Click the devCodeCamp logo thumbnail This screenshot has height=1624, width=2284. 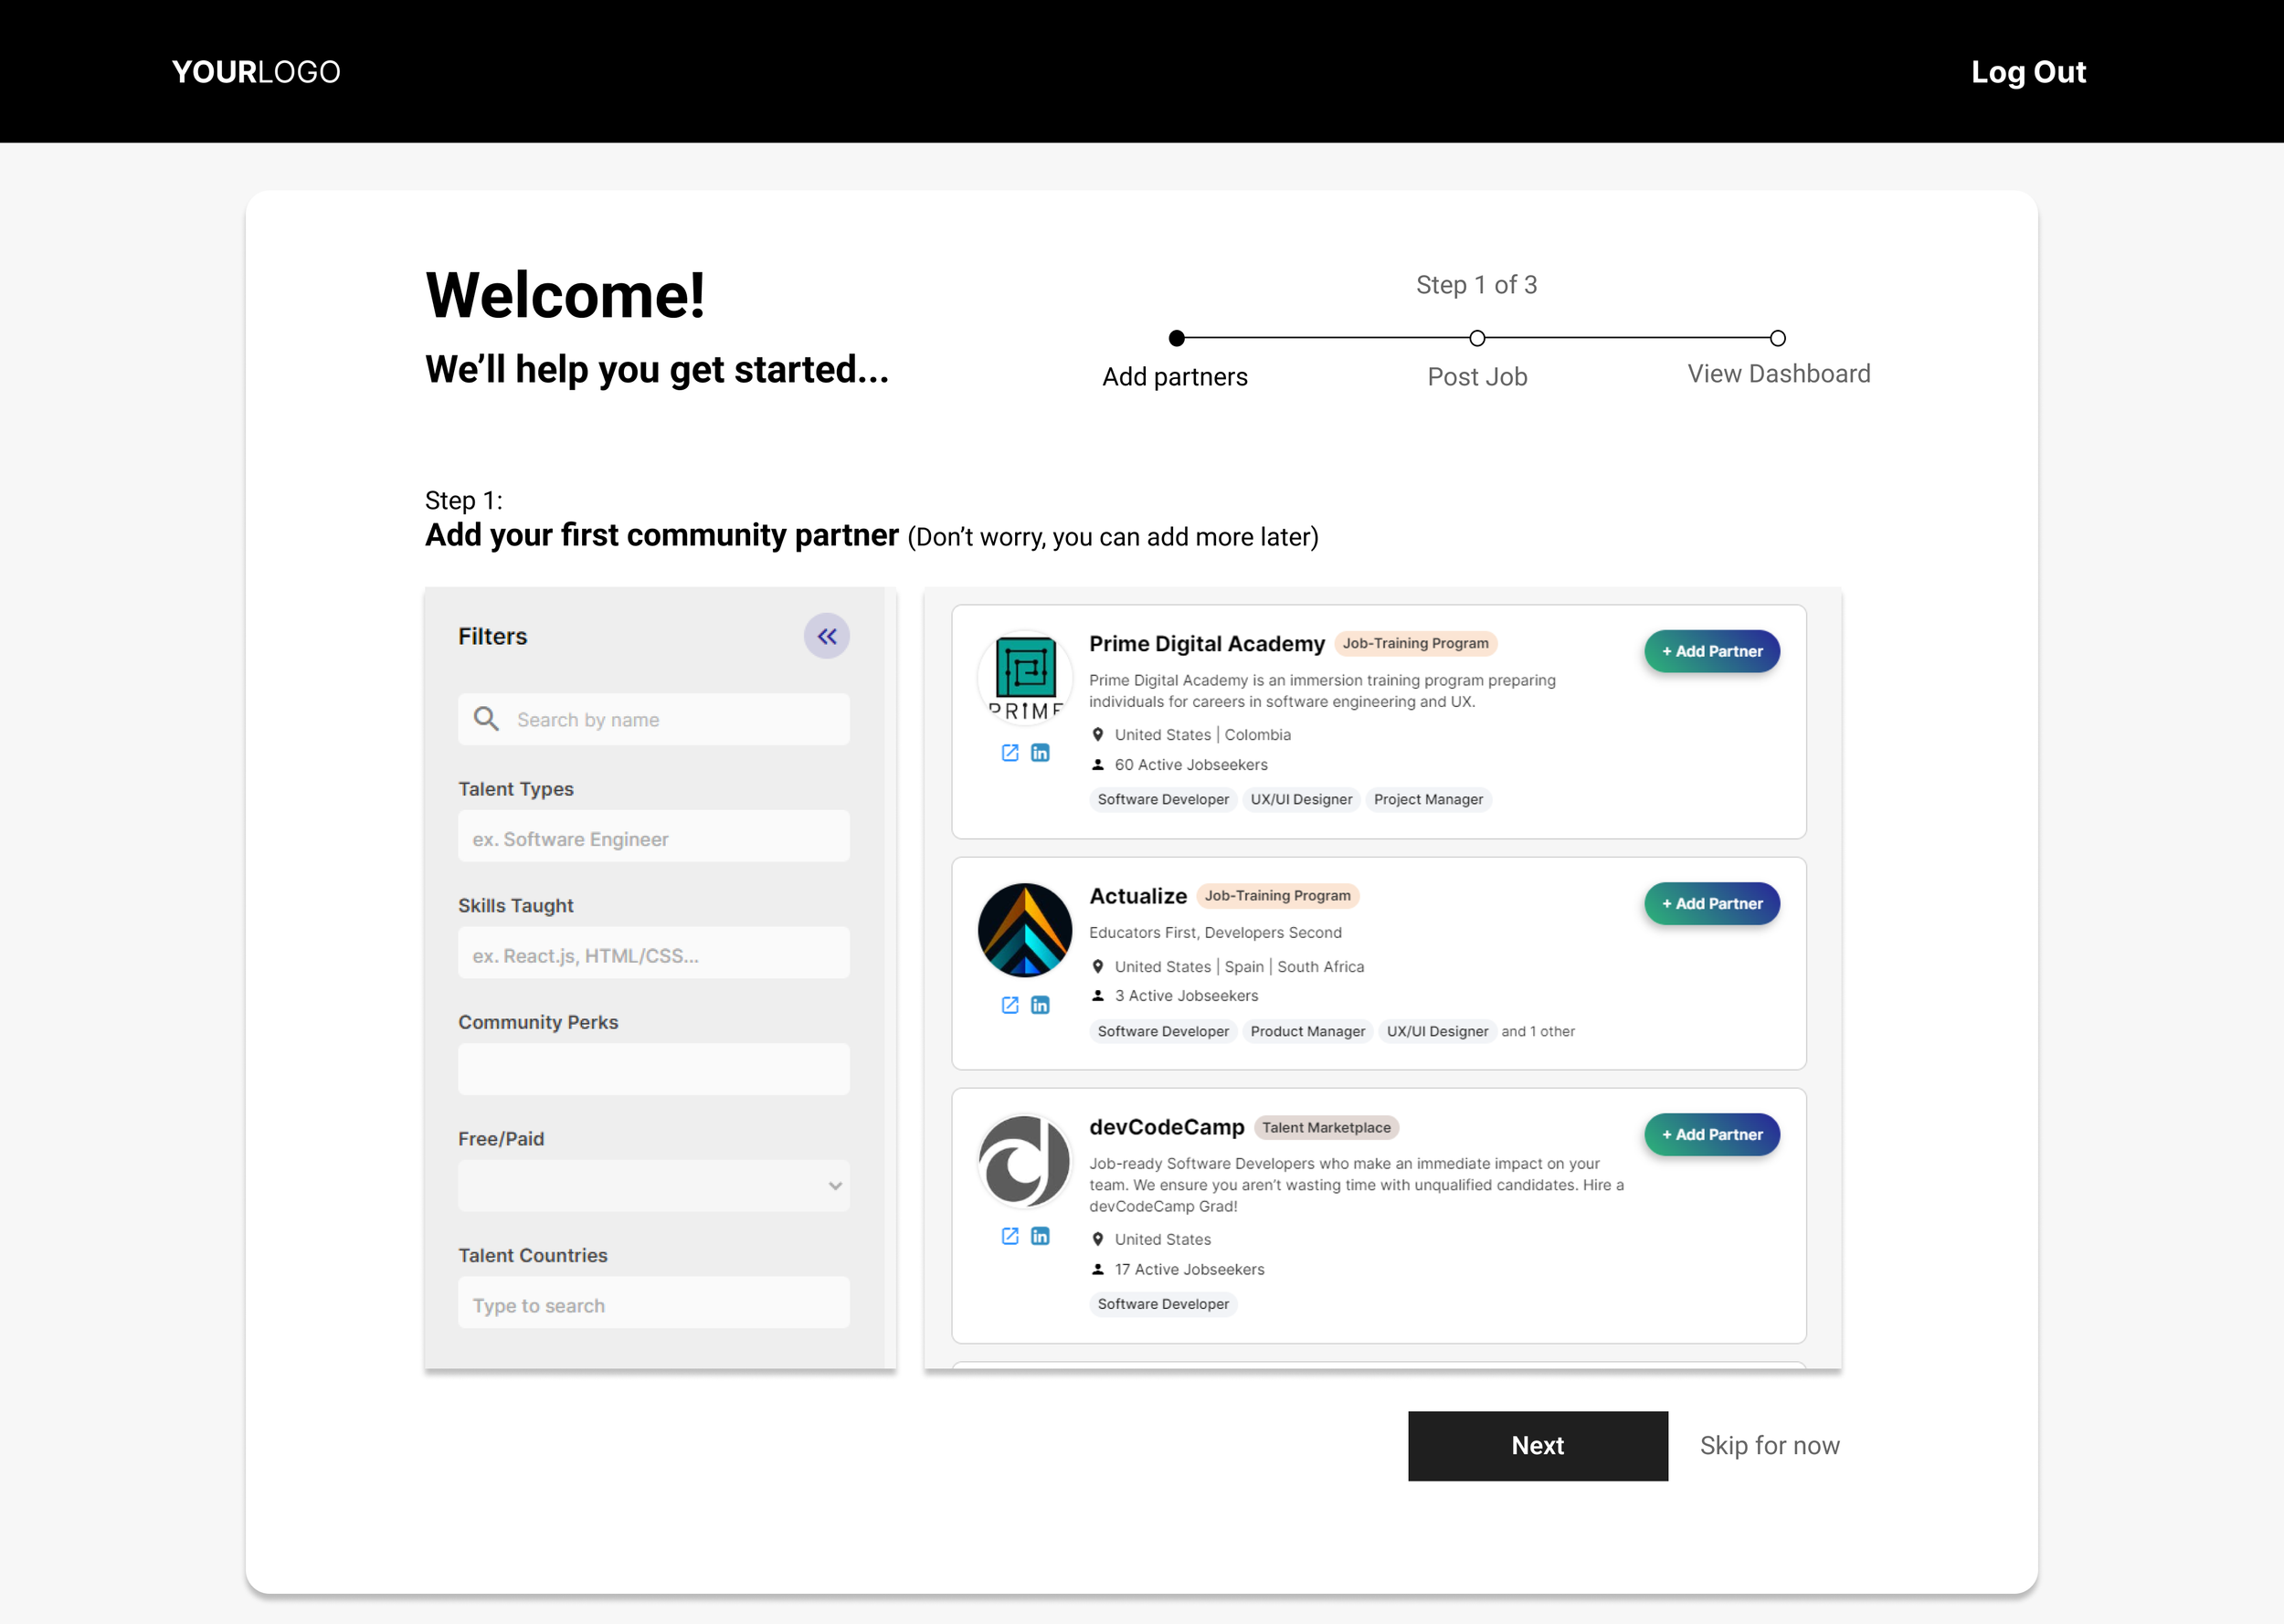(1024, 1162)
